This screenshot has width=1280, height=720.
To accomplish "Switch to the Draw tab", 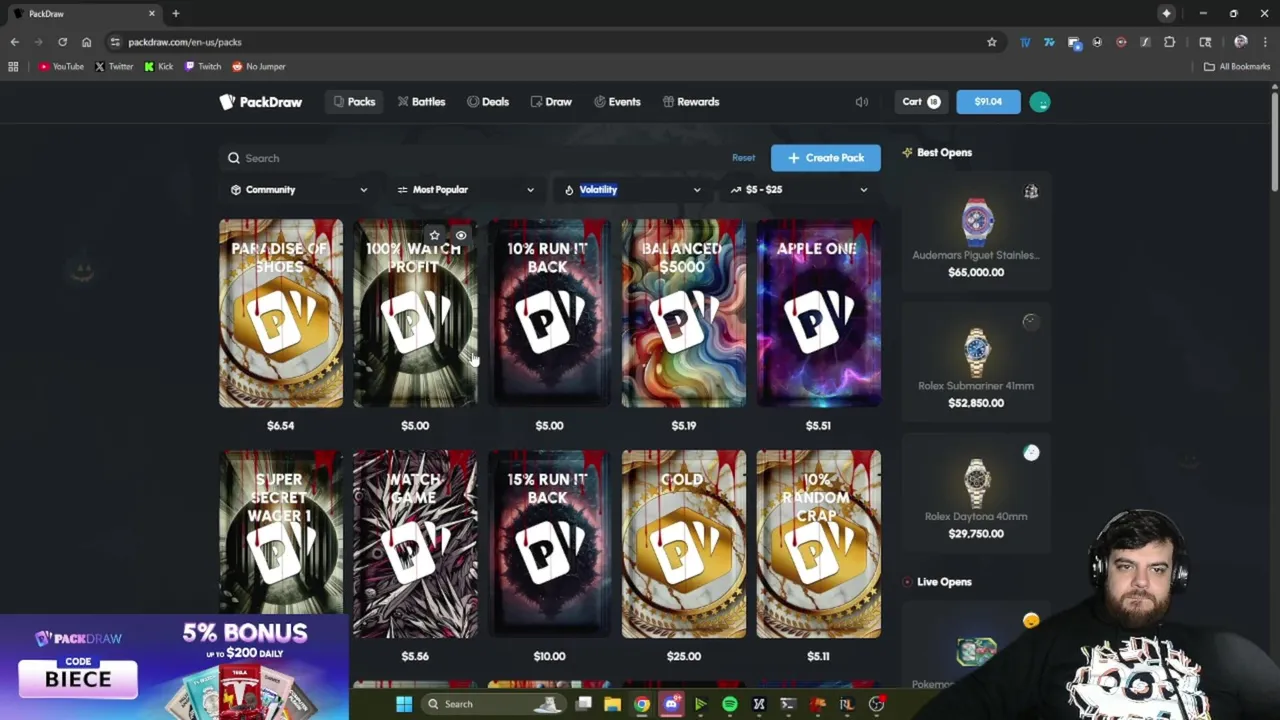I will point(551,101).
